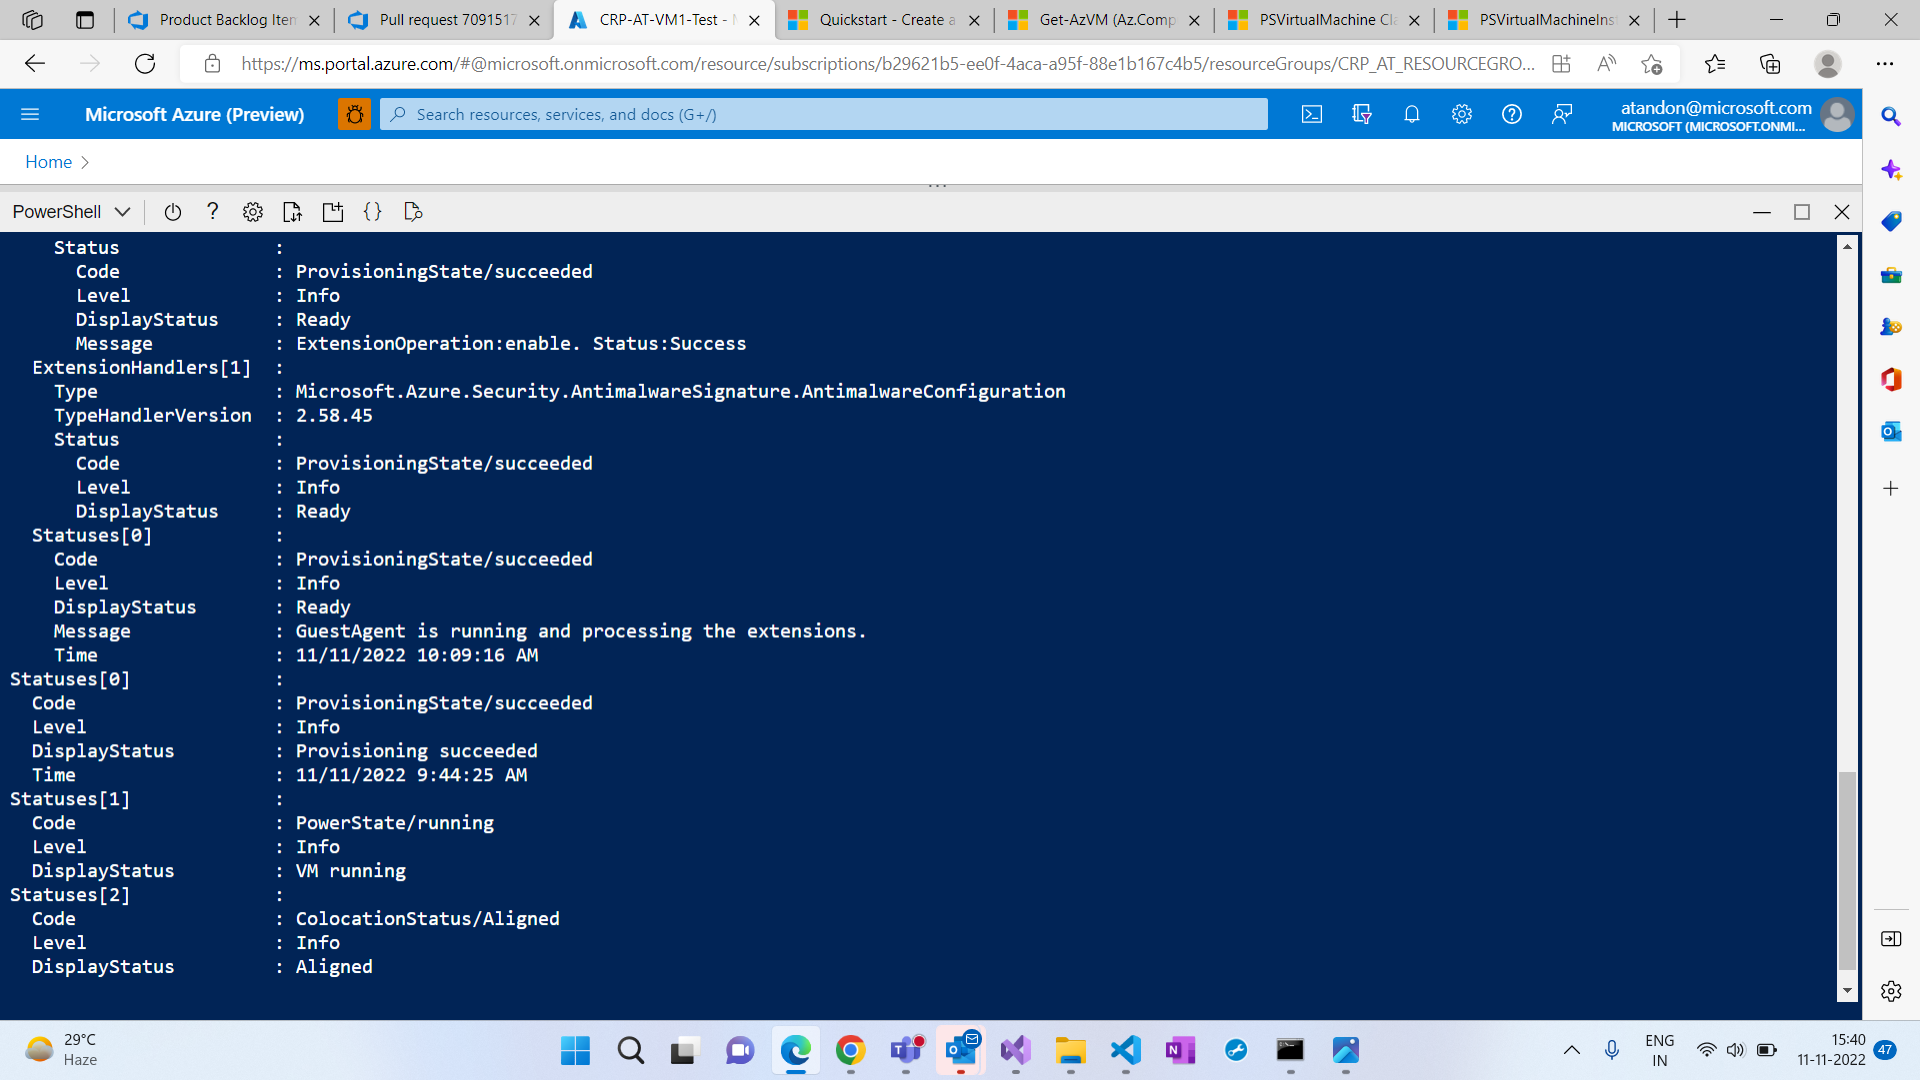Screen dimensions: 1920x1080
Task: Focus the Azure search resources field
Action: (823, 114)
